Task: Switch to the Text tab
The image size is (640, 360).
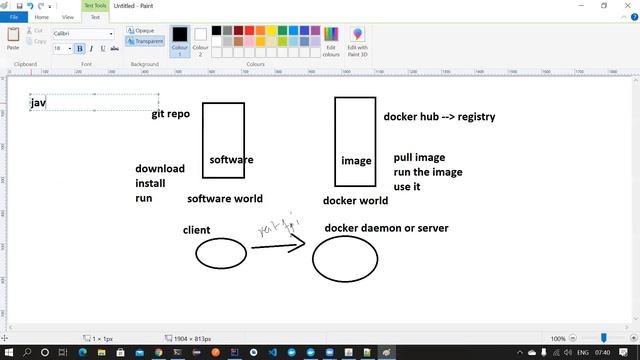Action: 95,17
